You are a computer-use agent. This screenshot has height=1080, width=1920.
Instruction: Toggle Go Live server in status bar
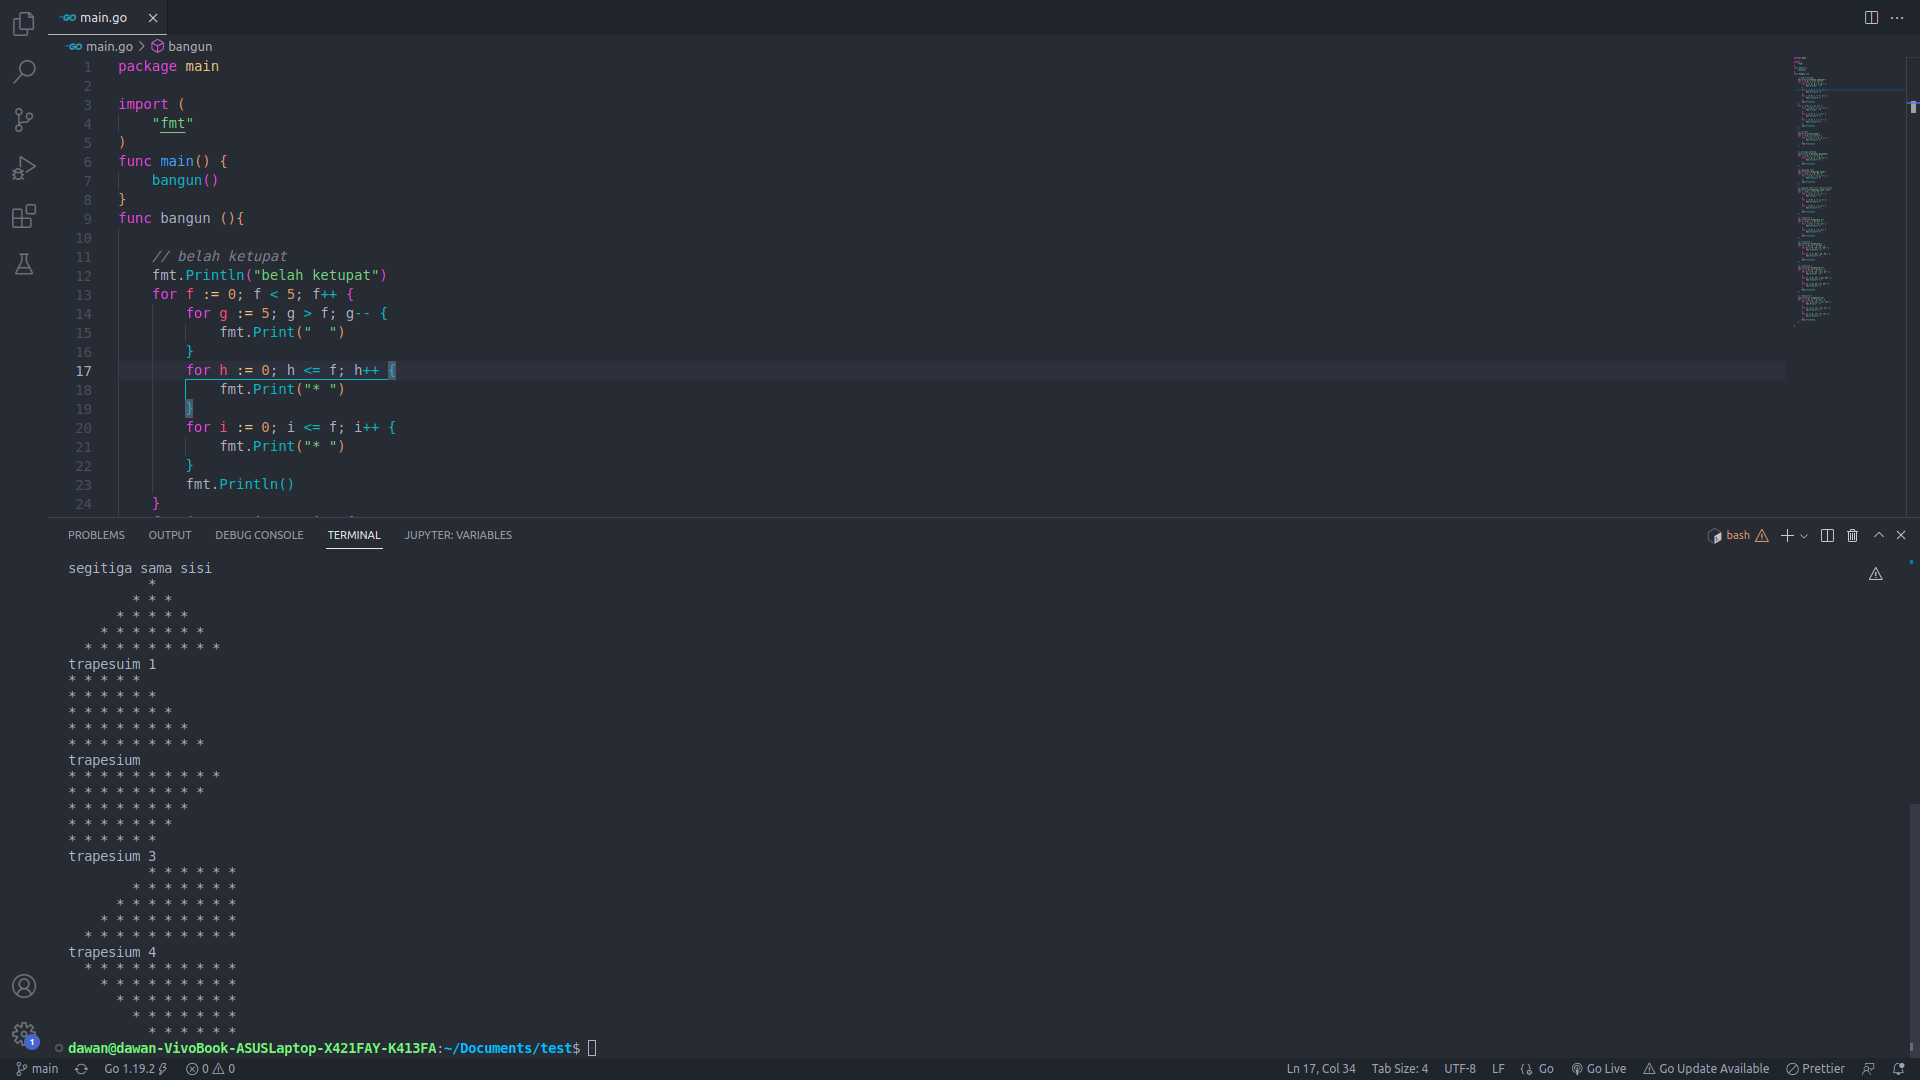(x=1599, y=1069)
